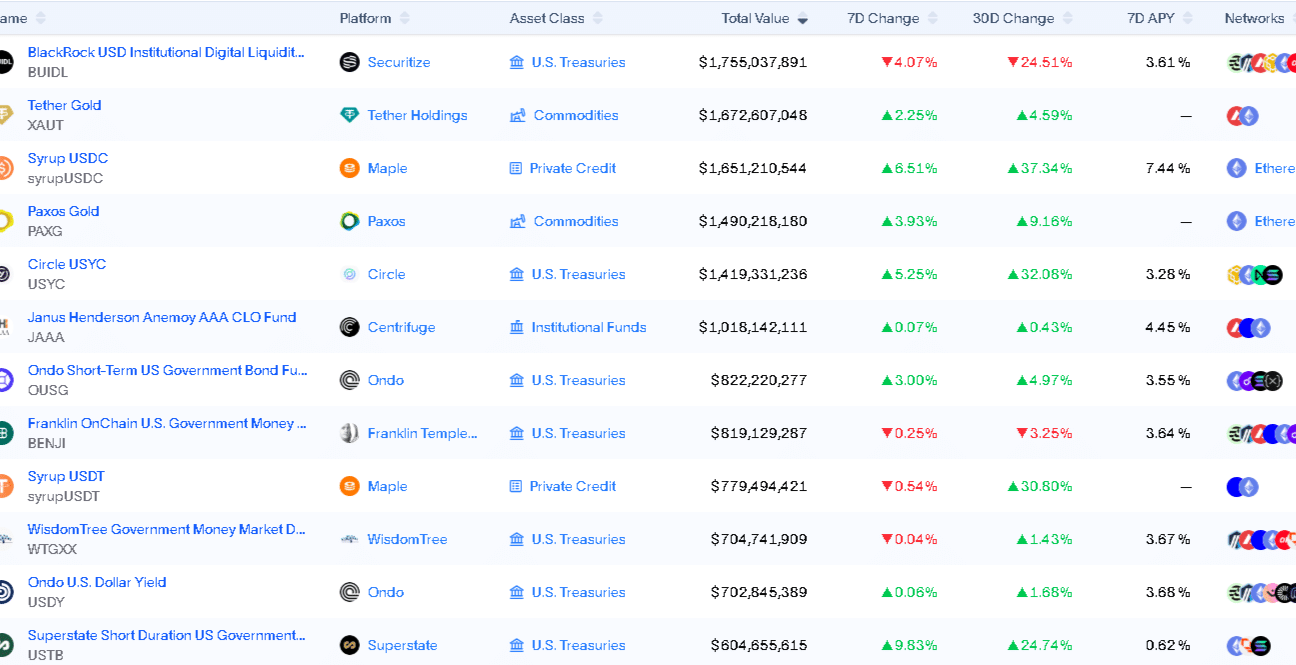The image size is (1296, 665).
Task: Open the Institutional Funds asset class link
Action: pos(588,327)
